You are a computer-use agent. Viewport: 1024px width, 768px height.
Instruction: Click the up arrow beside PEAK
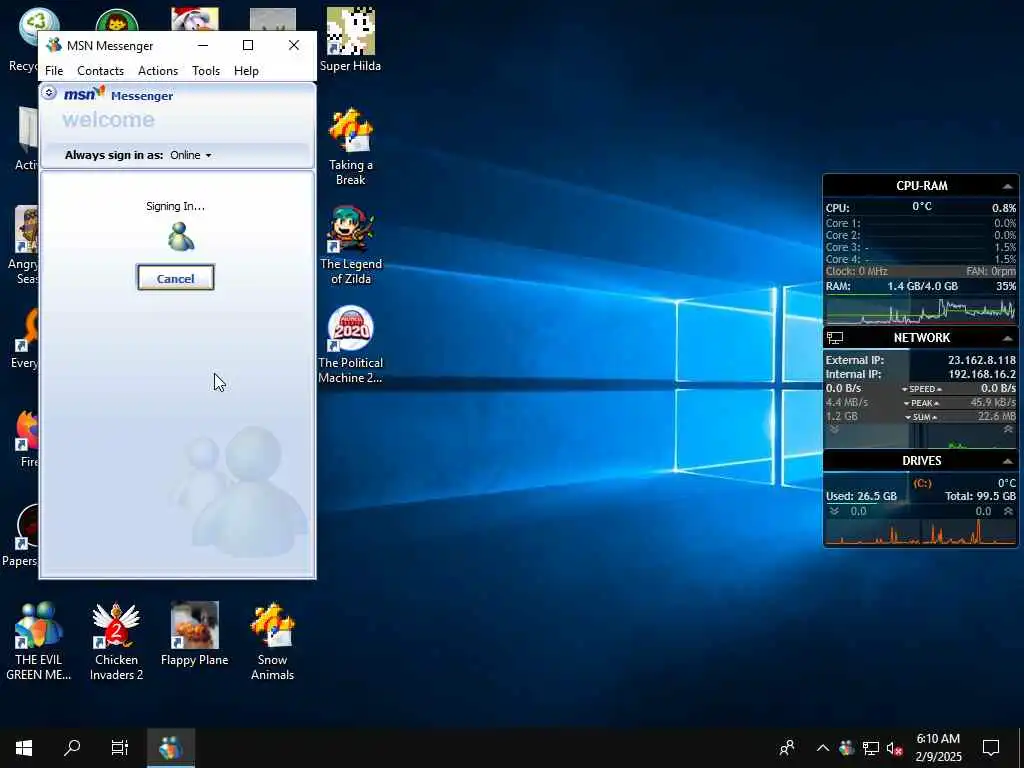click(x=936, y=403)
